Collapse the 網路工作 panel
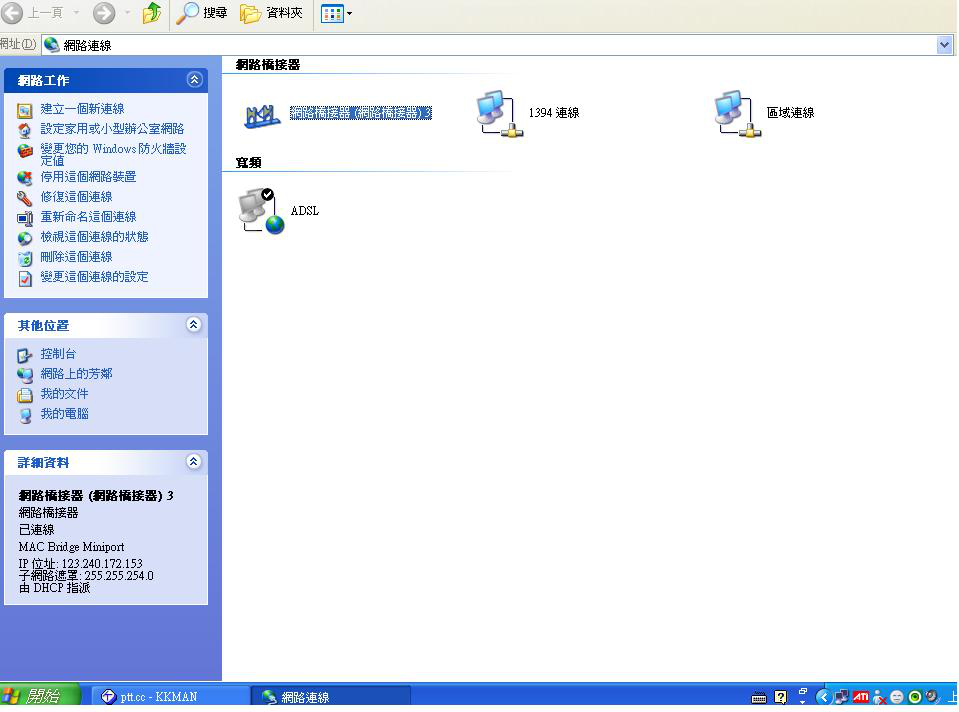The width and height of the screenshot is (959, 712). click(194, 80)
